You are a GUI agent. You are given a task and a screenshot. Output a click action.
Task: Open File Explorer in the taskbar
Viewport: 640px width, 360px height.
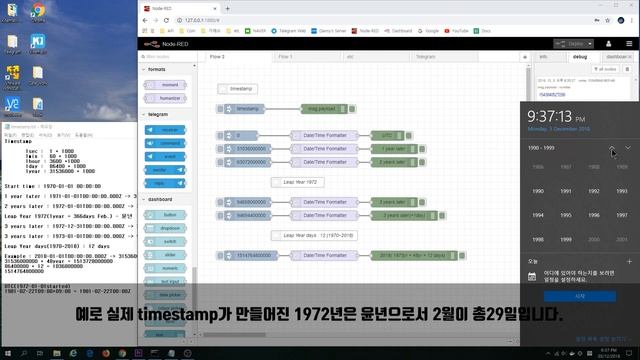(57, 353)
